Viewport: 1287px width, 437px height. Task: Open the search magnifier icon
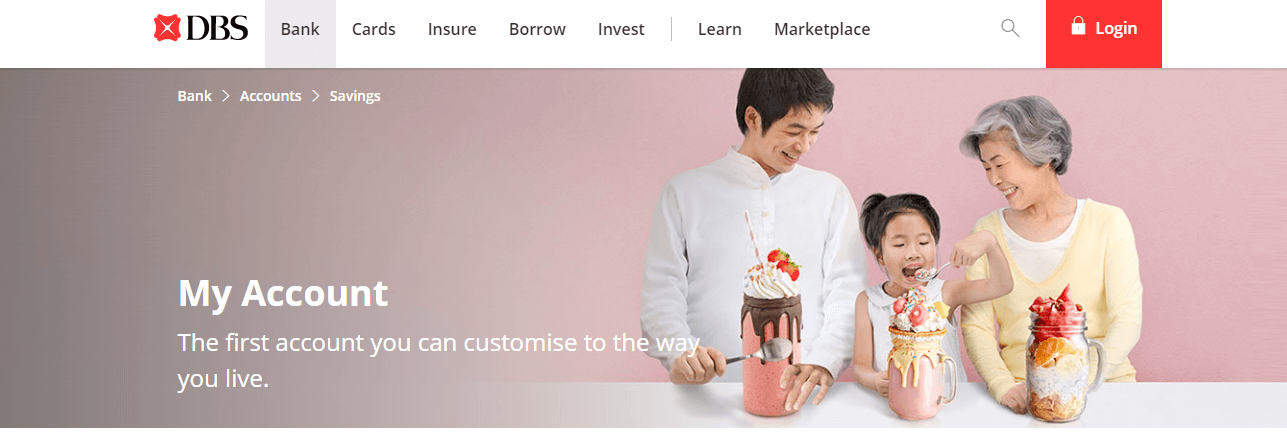click(1010, 28)
